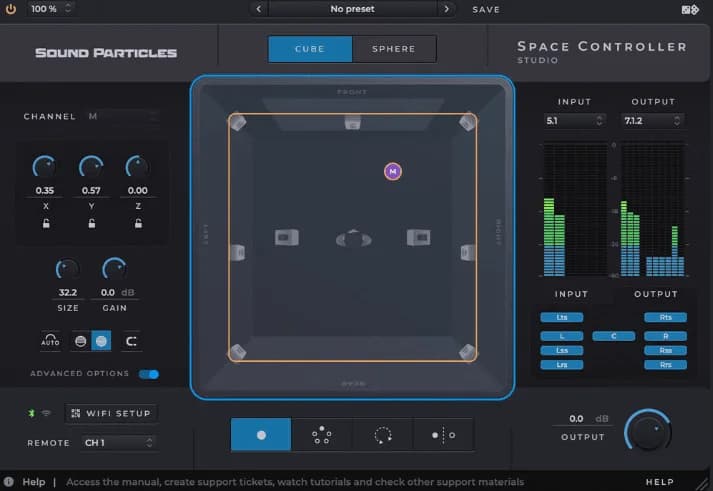Screen dimensions: 713x491
Task: Open the Input format 5.1 dropdown
Action: coord(574,120)
